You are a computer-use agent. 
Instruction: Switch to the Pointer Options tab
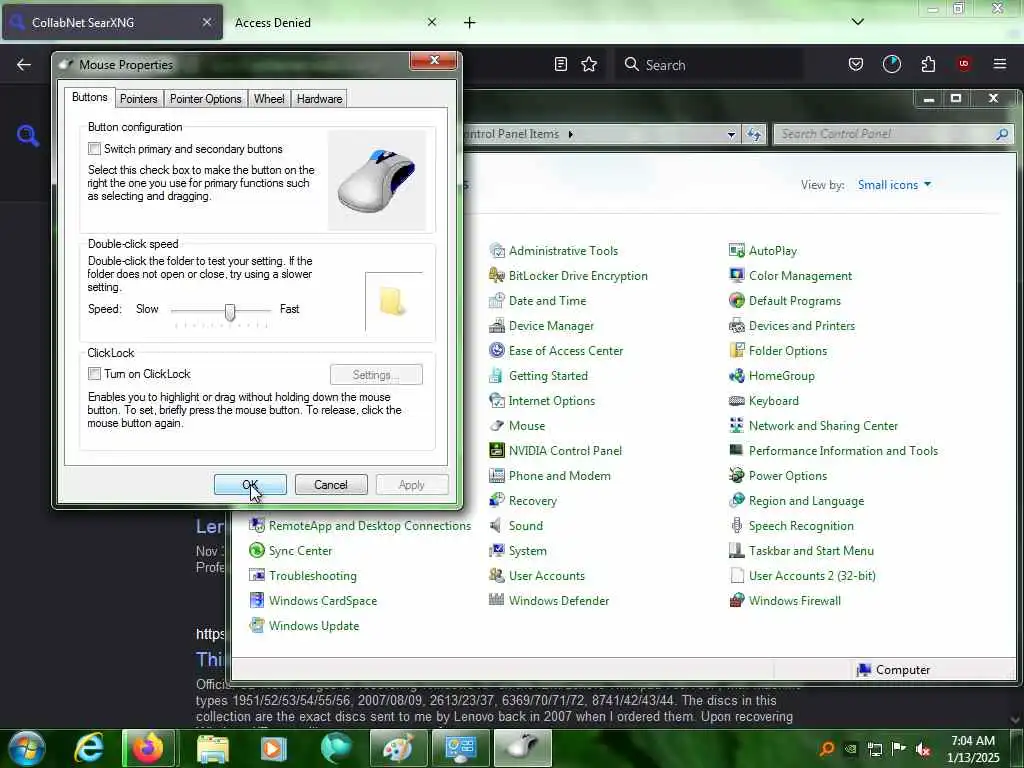click(206, 99)
